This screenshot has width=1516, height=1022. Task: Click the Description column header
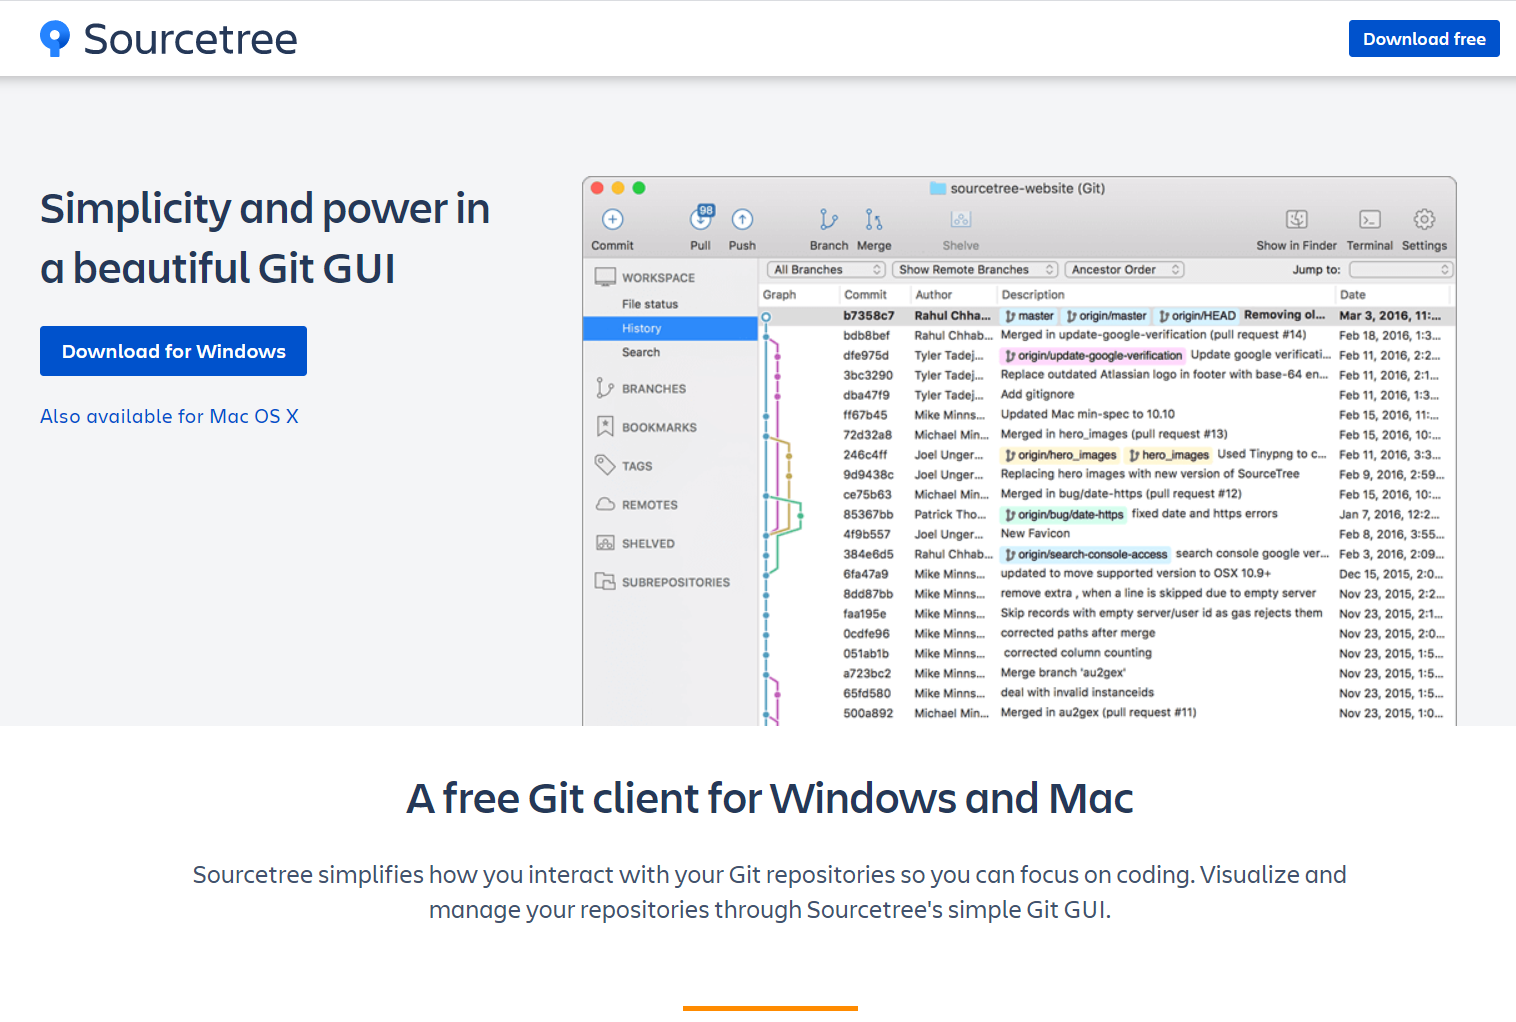coord(1033,295)
